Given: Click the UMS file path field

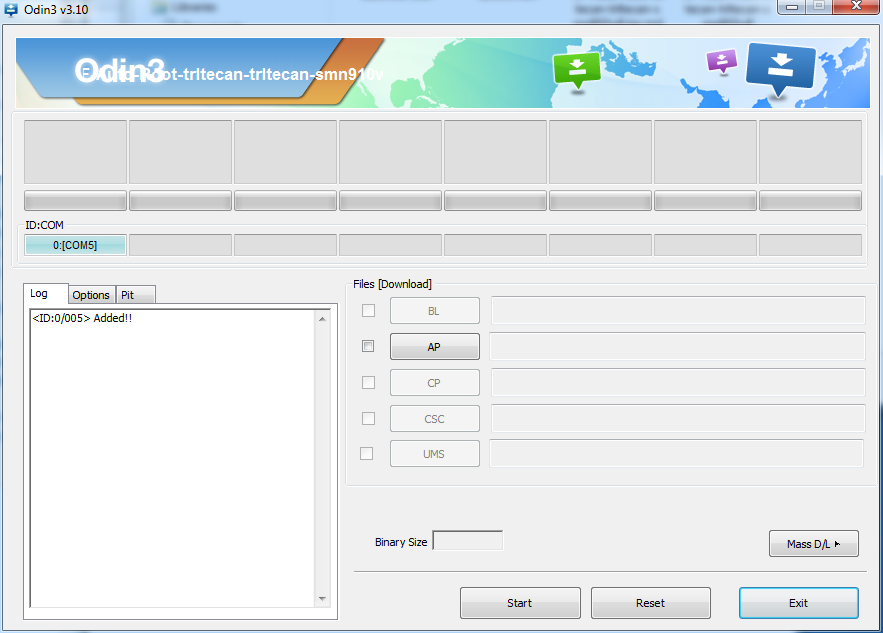Looking at the screenshot, I should [676, 453].
